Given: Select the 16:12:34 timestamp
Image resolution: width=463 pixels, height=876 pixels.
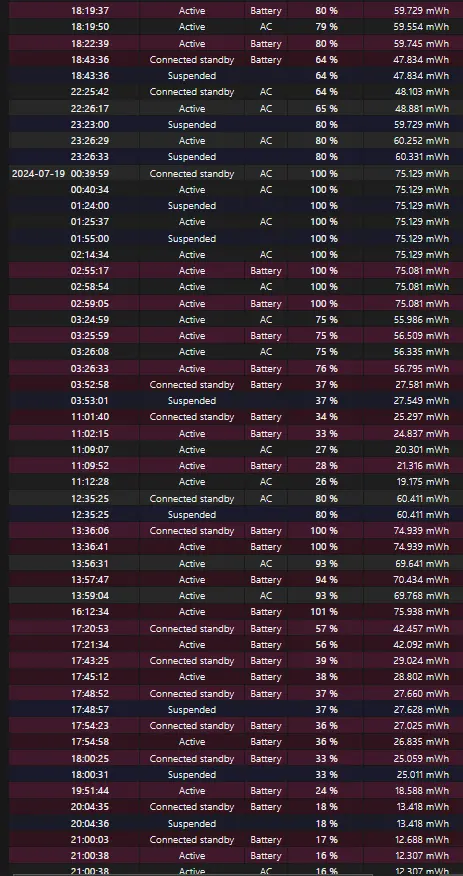Looking at the screenshot, I should (x=89, y=612).
